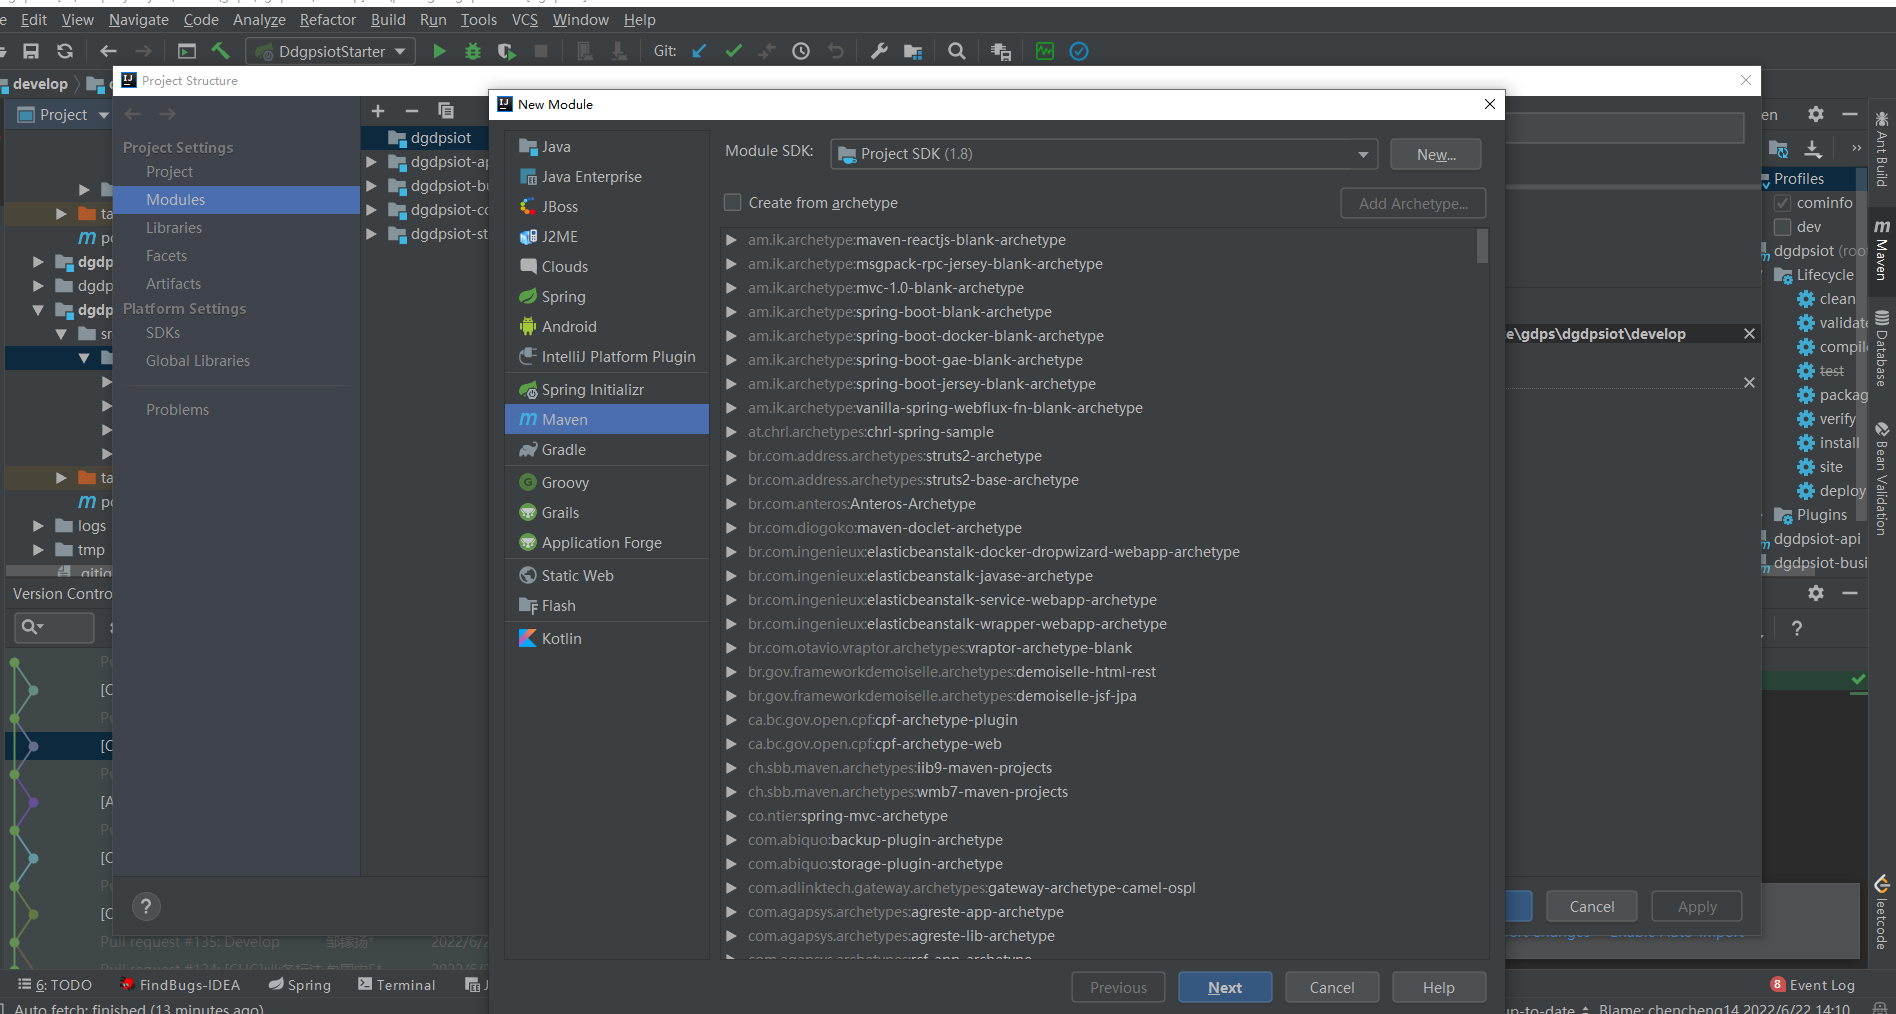Viewport: 1896px width, 1014px height.
Task: Reimport all Maven projects icon
Action: (1778, 149)
